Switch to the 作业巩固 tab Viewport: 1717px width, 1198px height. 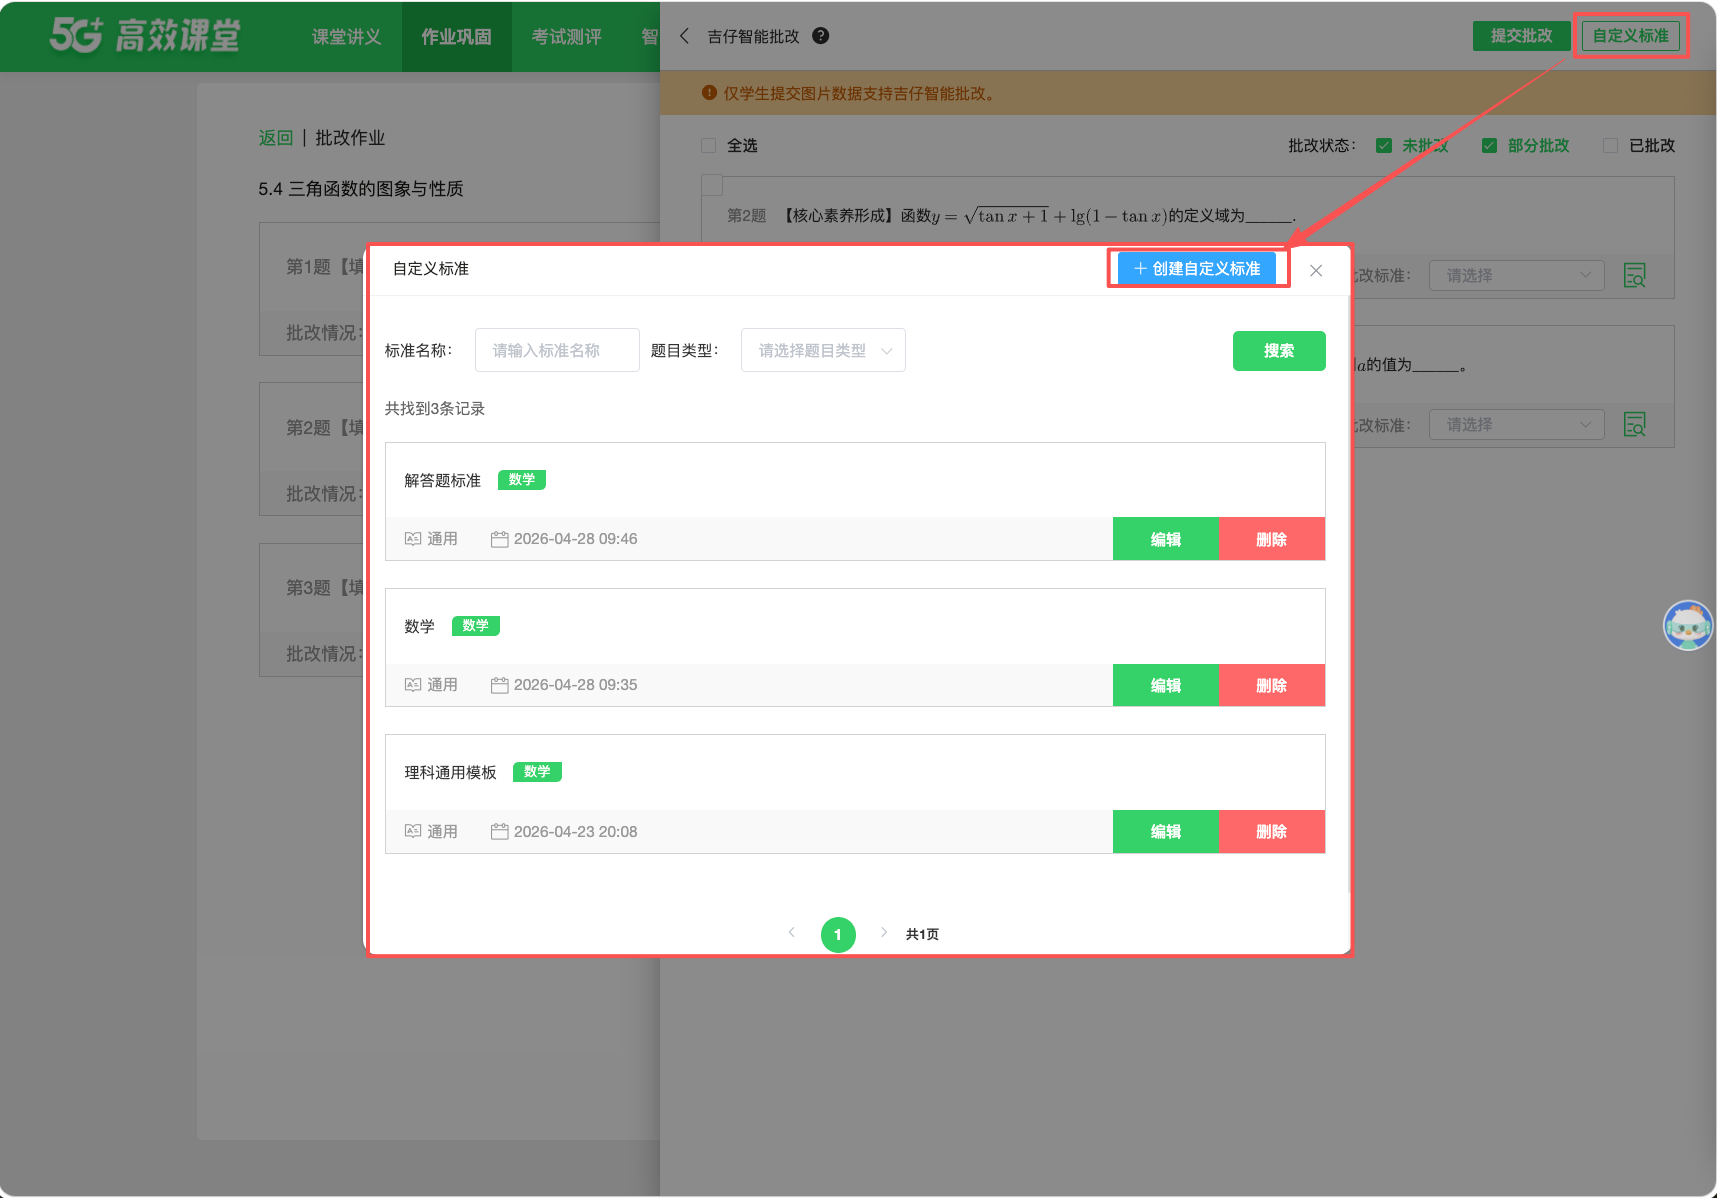(x=456, y=37)
